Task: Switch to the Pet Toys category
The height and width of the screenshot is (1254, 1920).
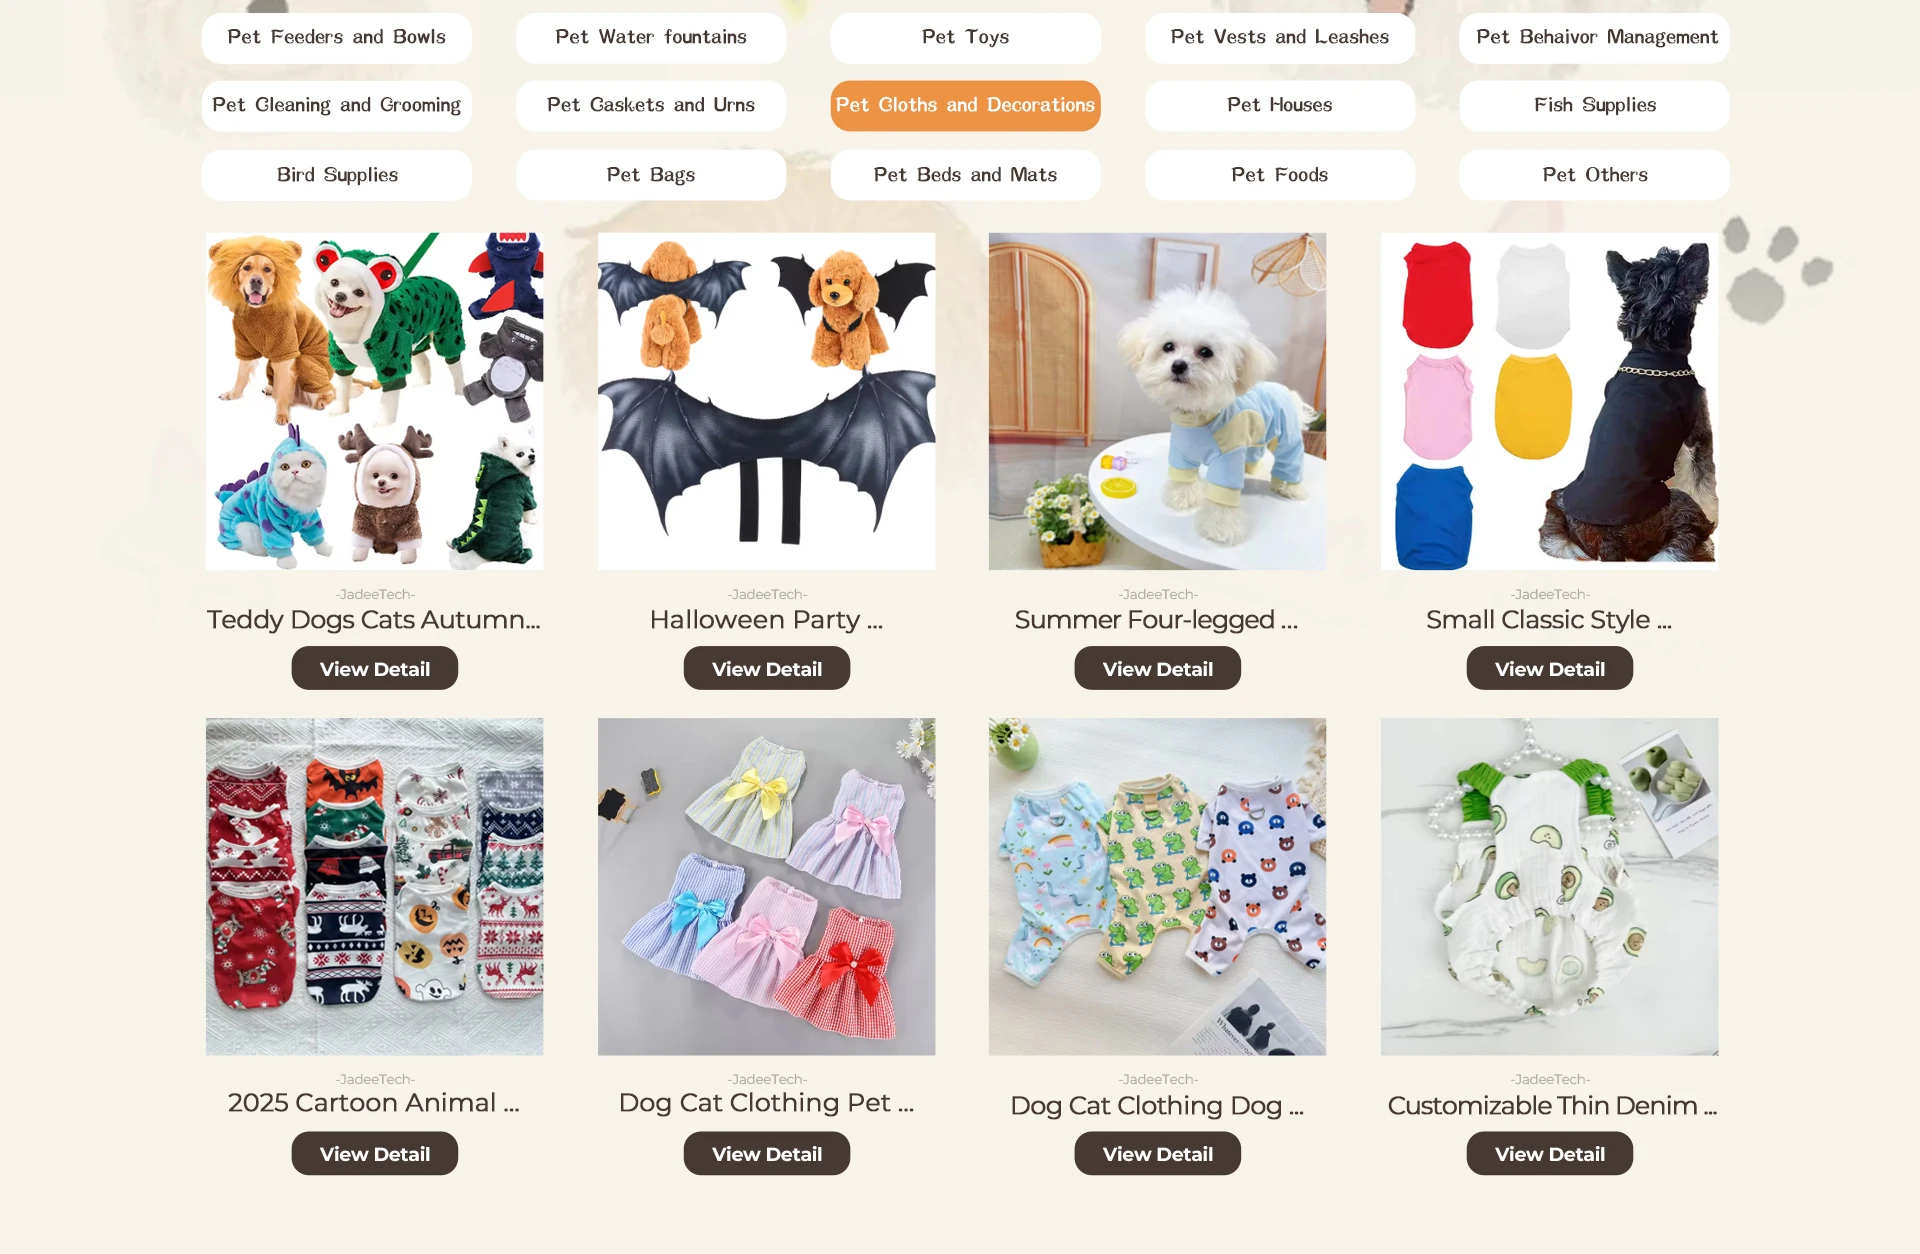Action: click(965, 37)
